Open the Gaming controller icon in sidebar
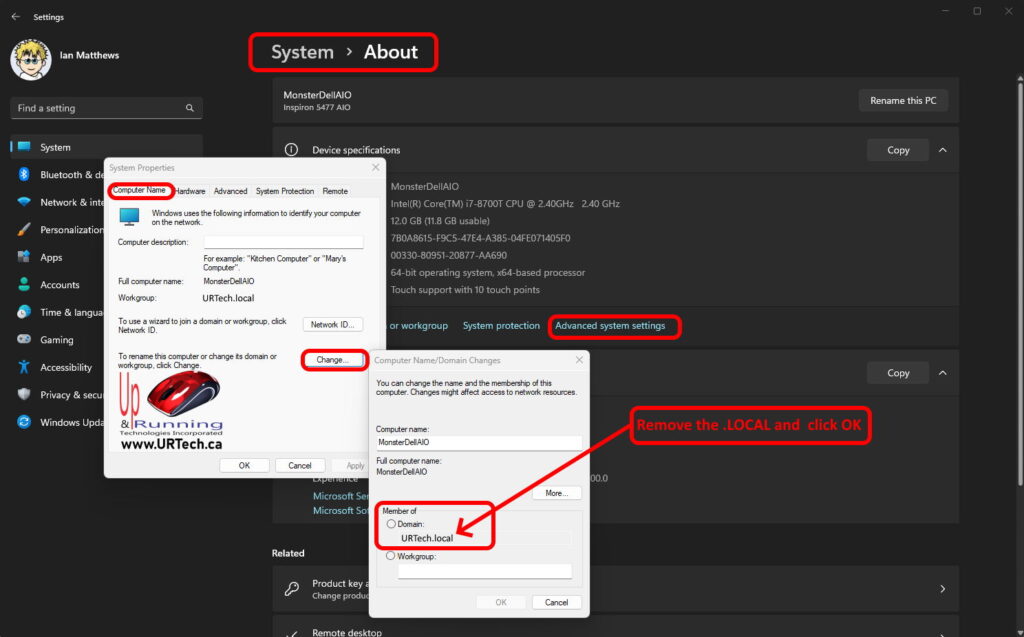Image resolution: width=1024 pixels, height=637 pixels. pyautogui.click(x=24, y=340)
